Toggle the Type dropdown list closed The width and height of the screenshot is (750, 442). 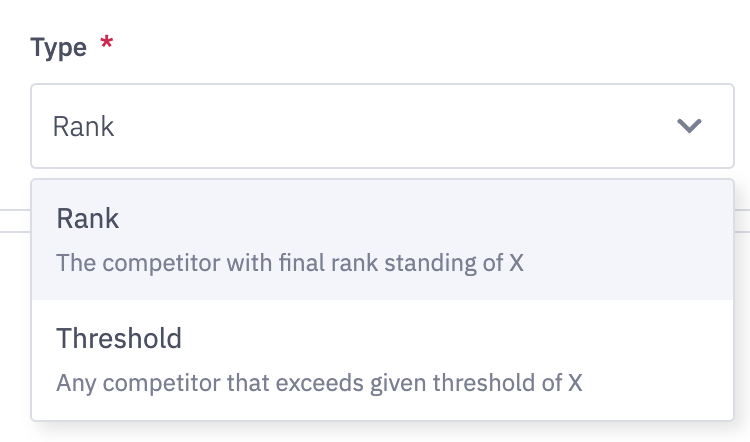(690, 126)
